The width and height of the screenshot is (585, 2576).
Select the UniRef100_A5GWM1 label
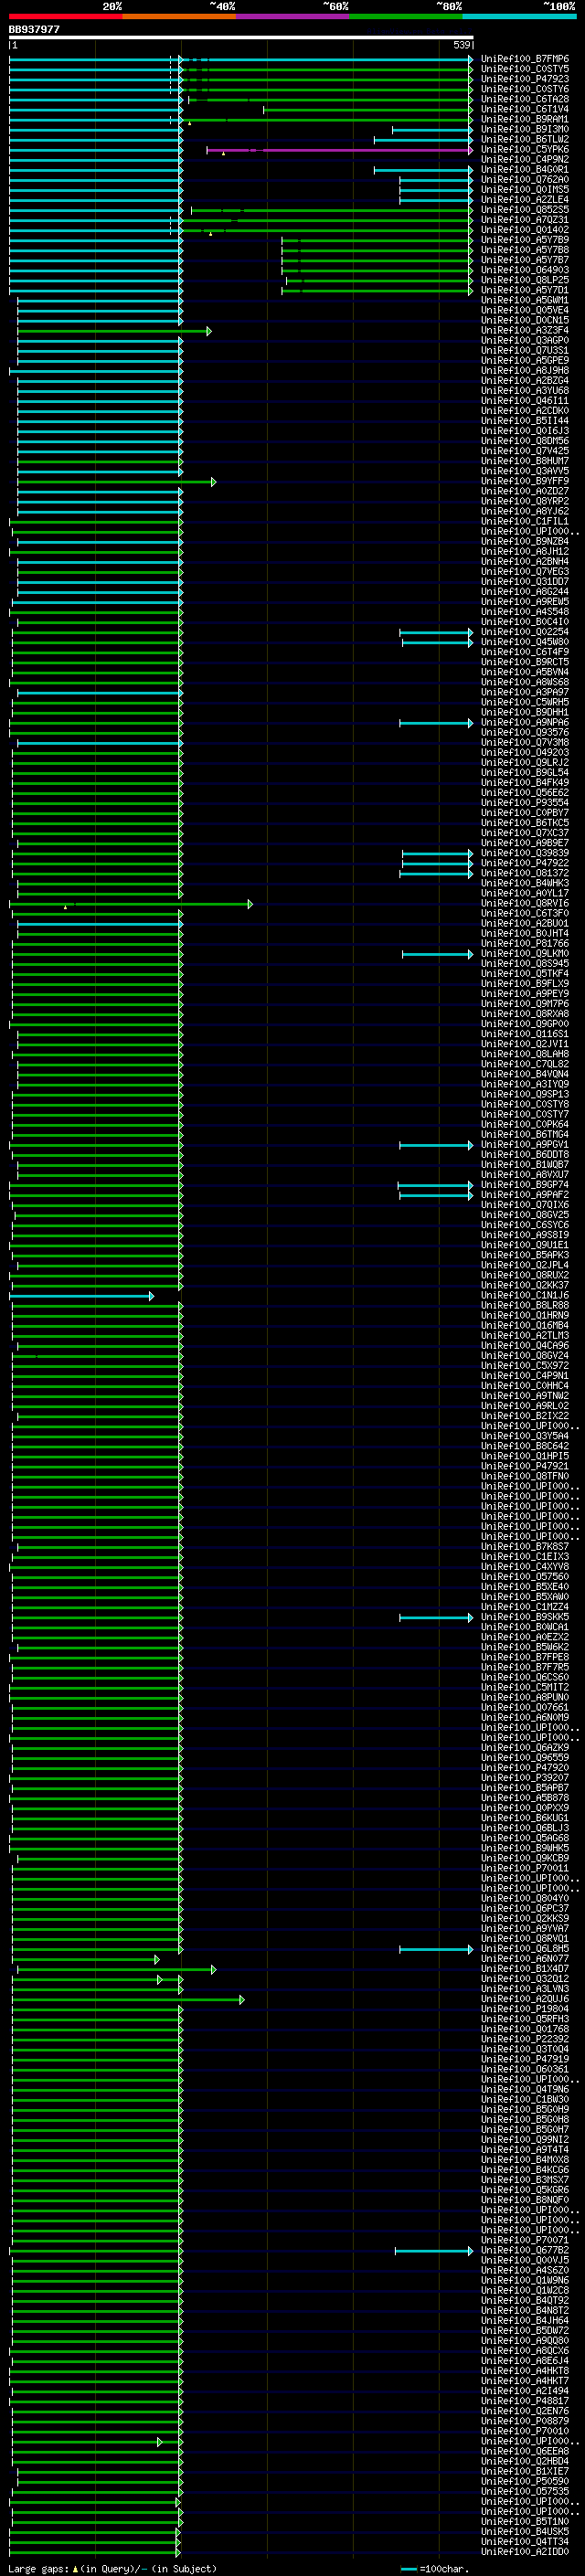click(x=524, y=300)
